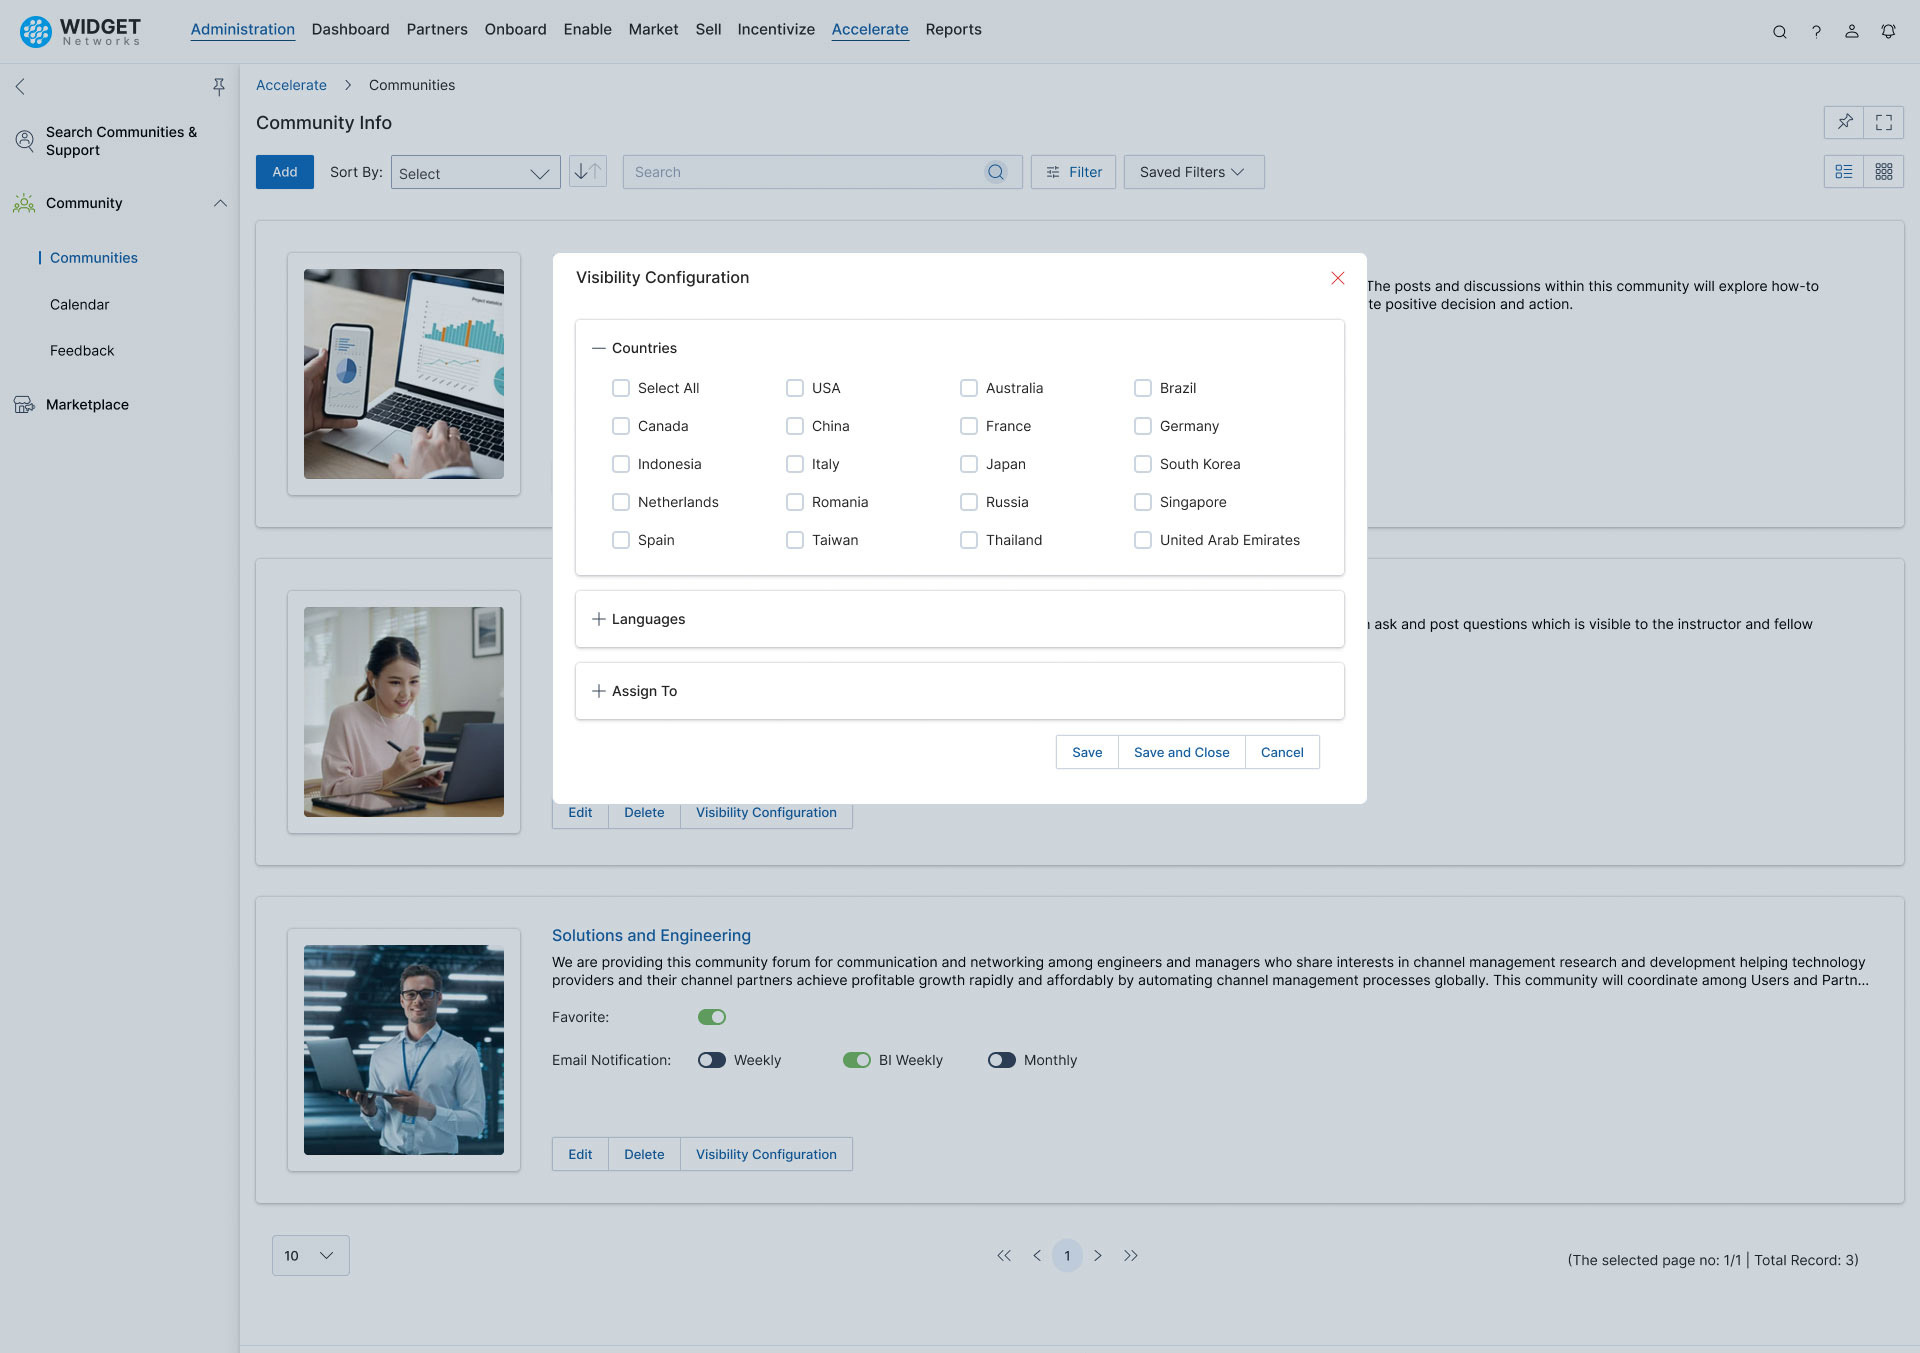Viewport: 1920px width, 1353px height.
Task: Enable Monthly email notification toggle
Action: [x=1002, y=1060]
